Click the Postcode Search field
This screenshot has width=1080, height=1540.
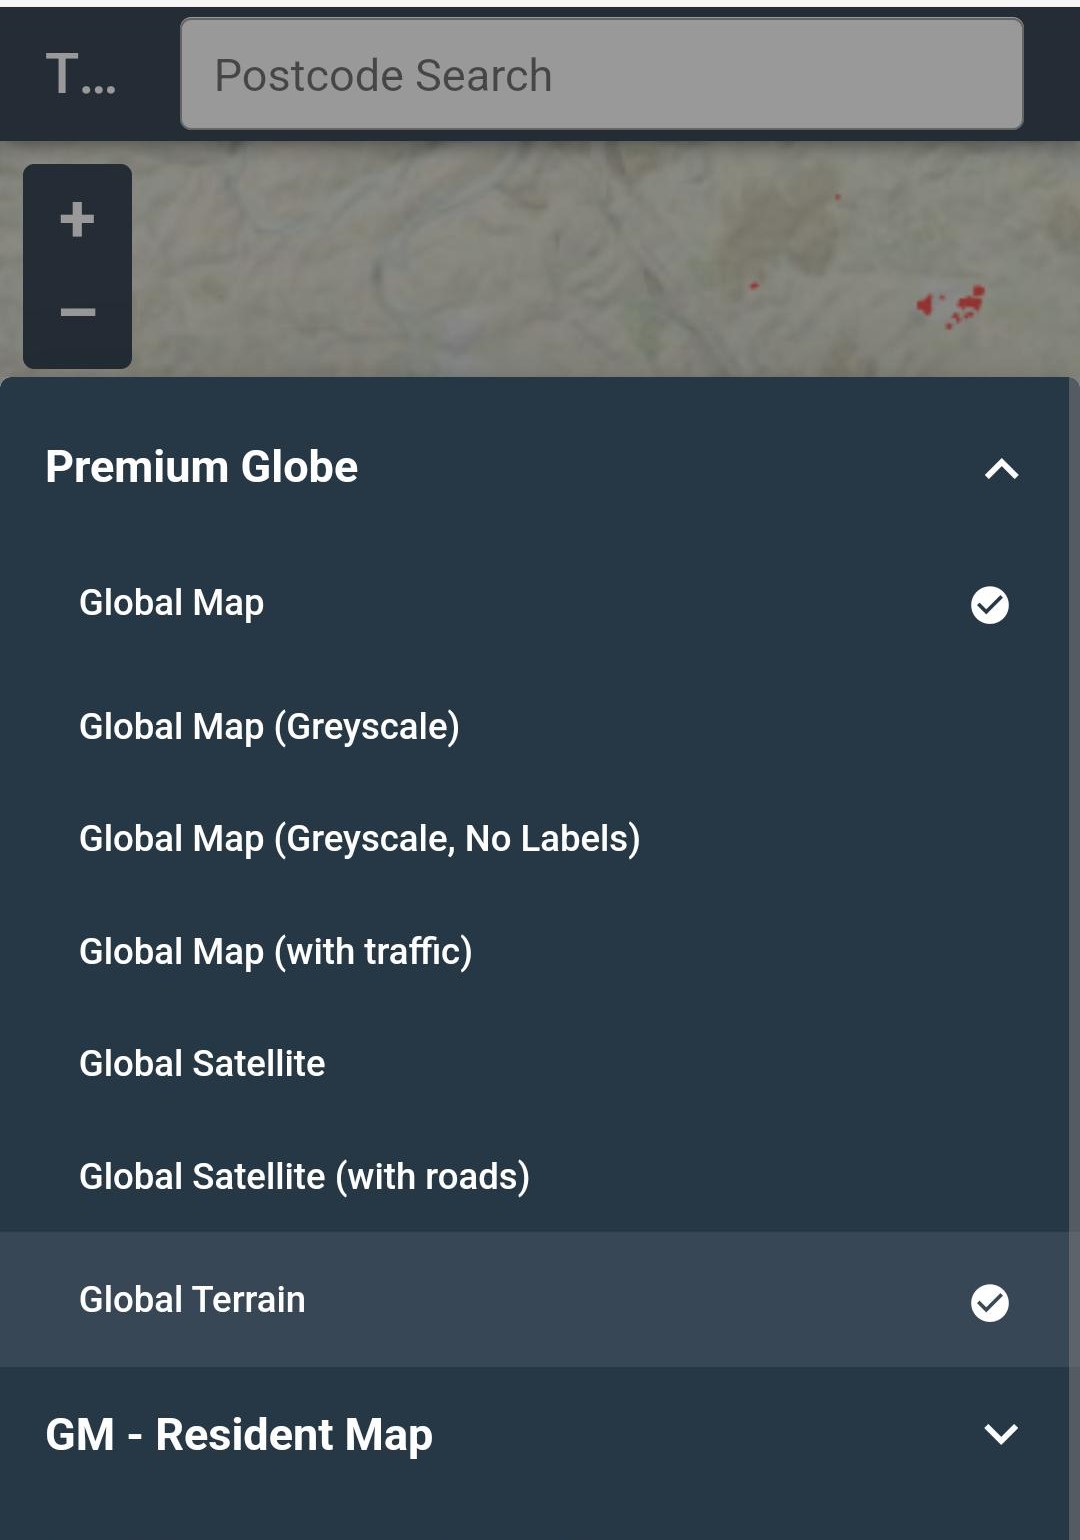[x=601, y=74]
